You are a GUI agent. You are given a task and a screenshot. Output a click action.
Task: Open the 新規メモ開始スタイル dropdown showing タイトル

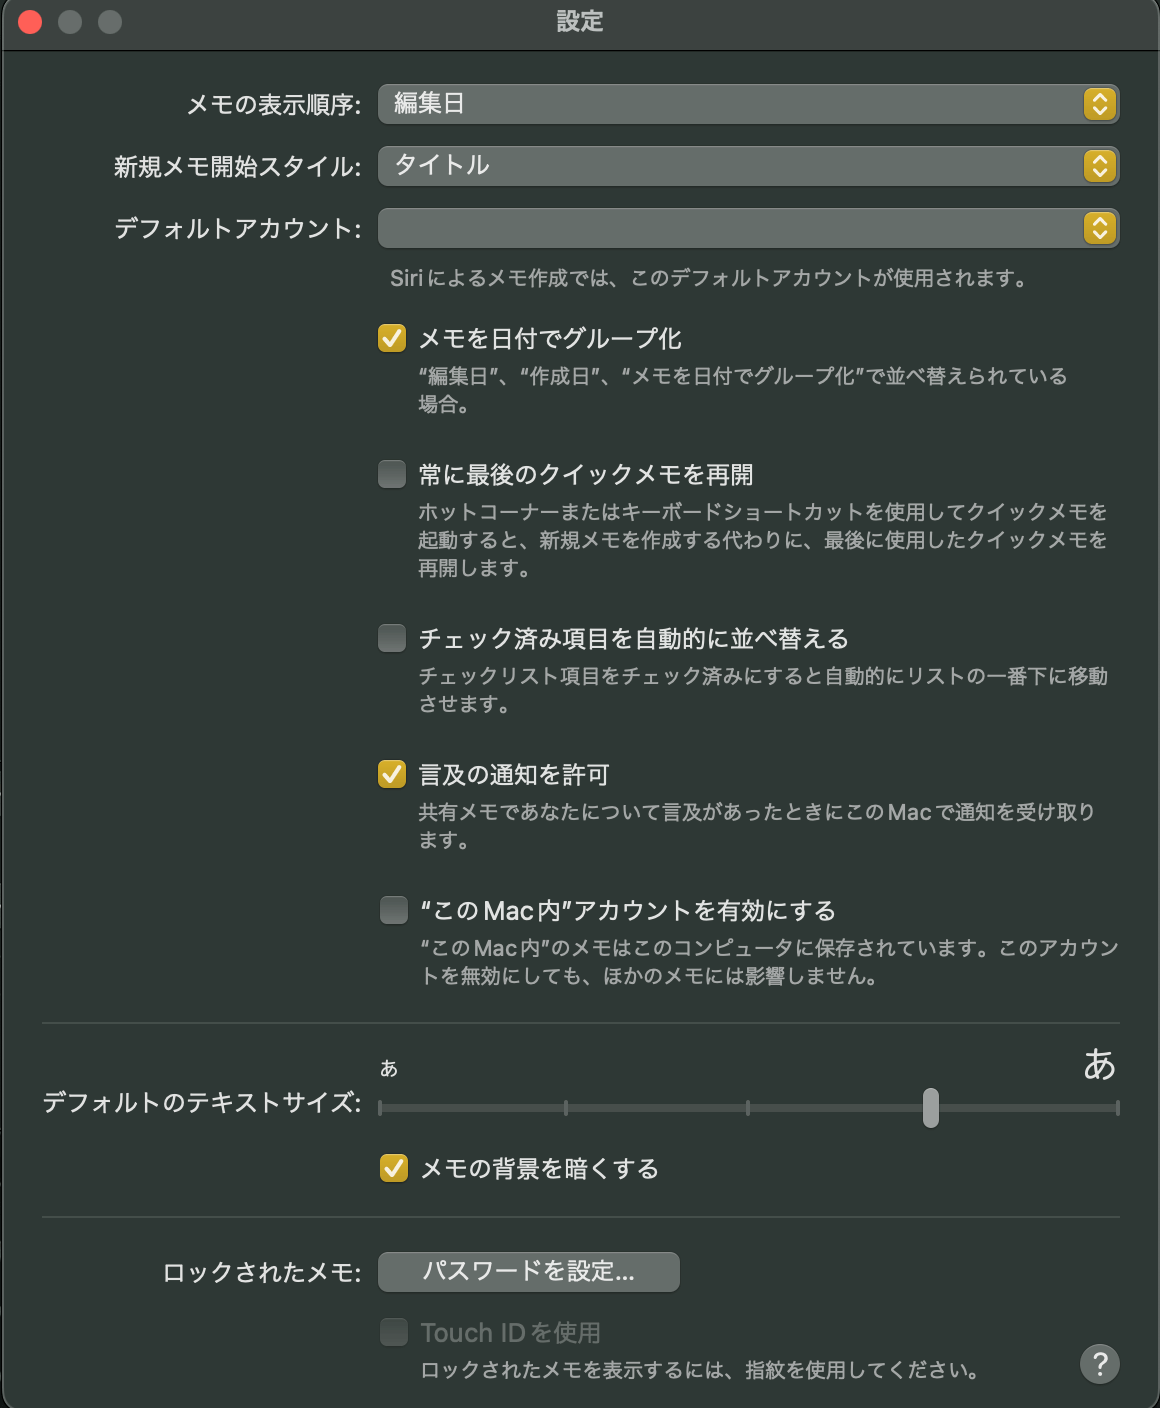coord(730,166)
